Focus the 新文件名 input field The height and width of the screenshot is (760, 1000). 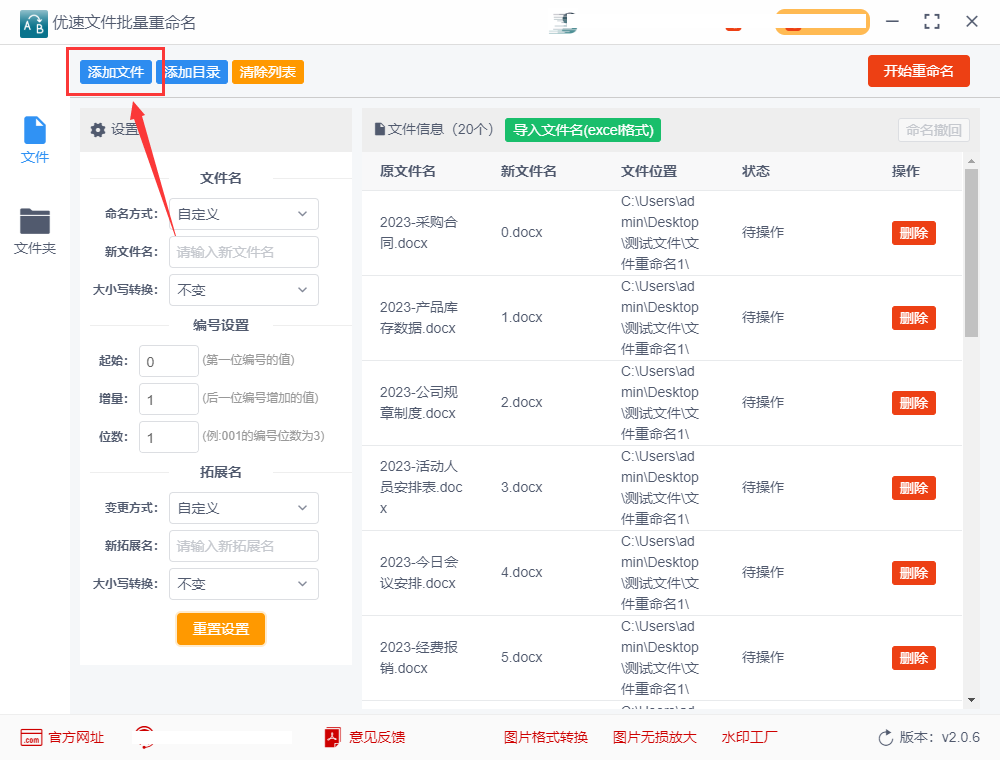244,252
